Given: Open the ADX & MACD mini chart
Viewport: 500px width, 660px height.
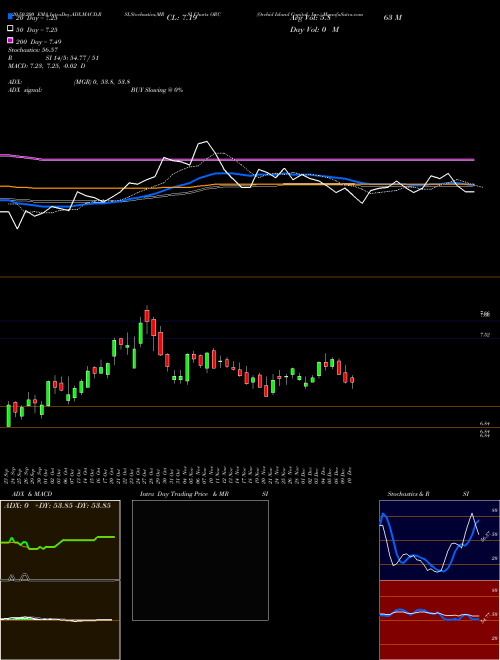Looking at the screenshot, I should (60, 580).
